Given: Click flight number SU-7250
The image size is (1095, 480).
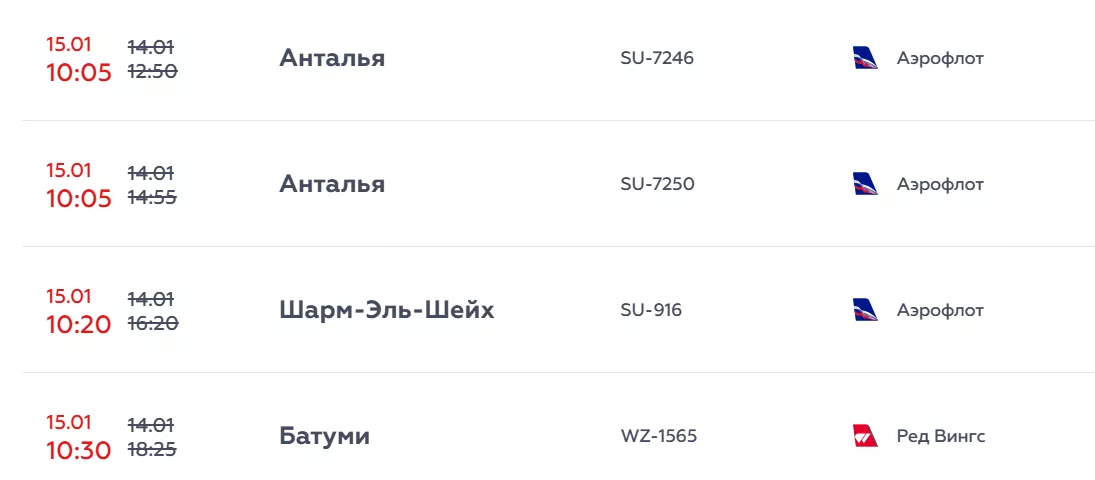Looking at the screenshot, I should click(657, 184).
